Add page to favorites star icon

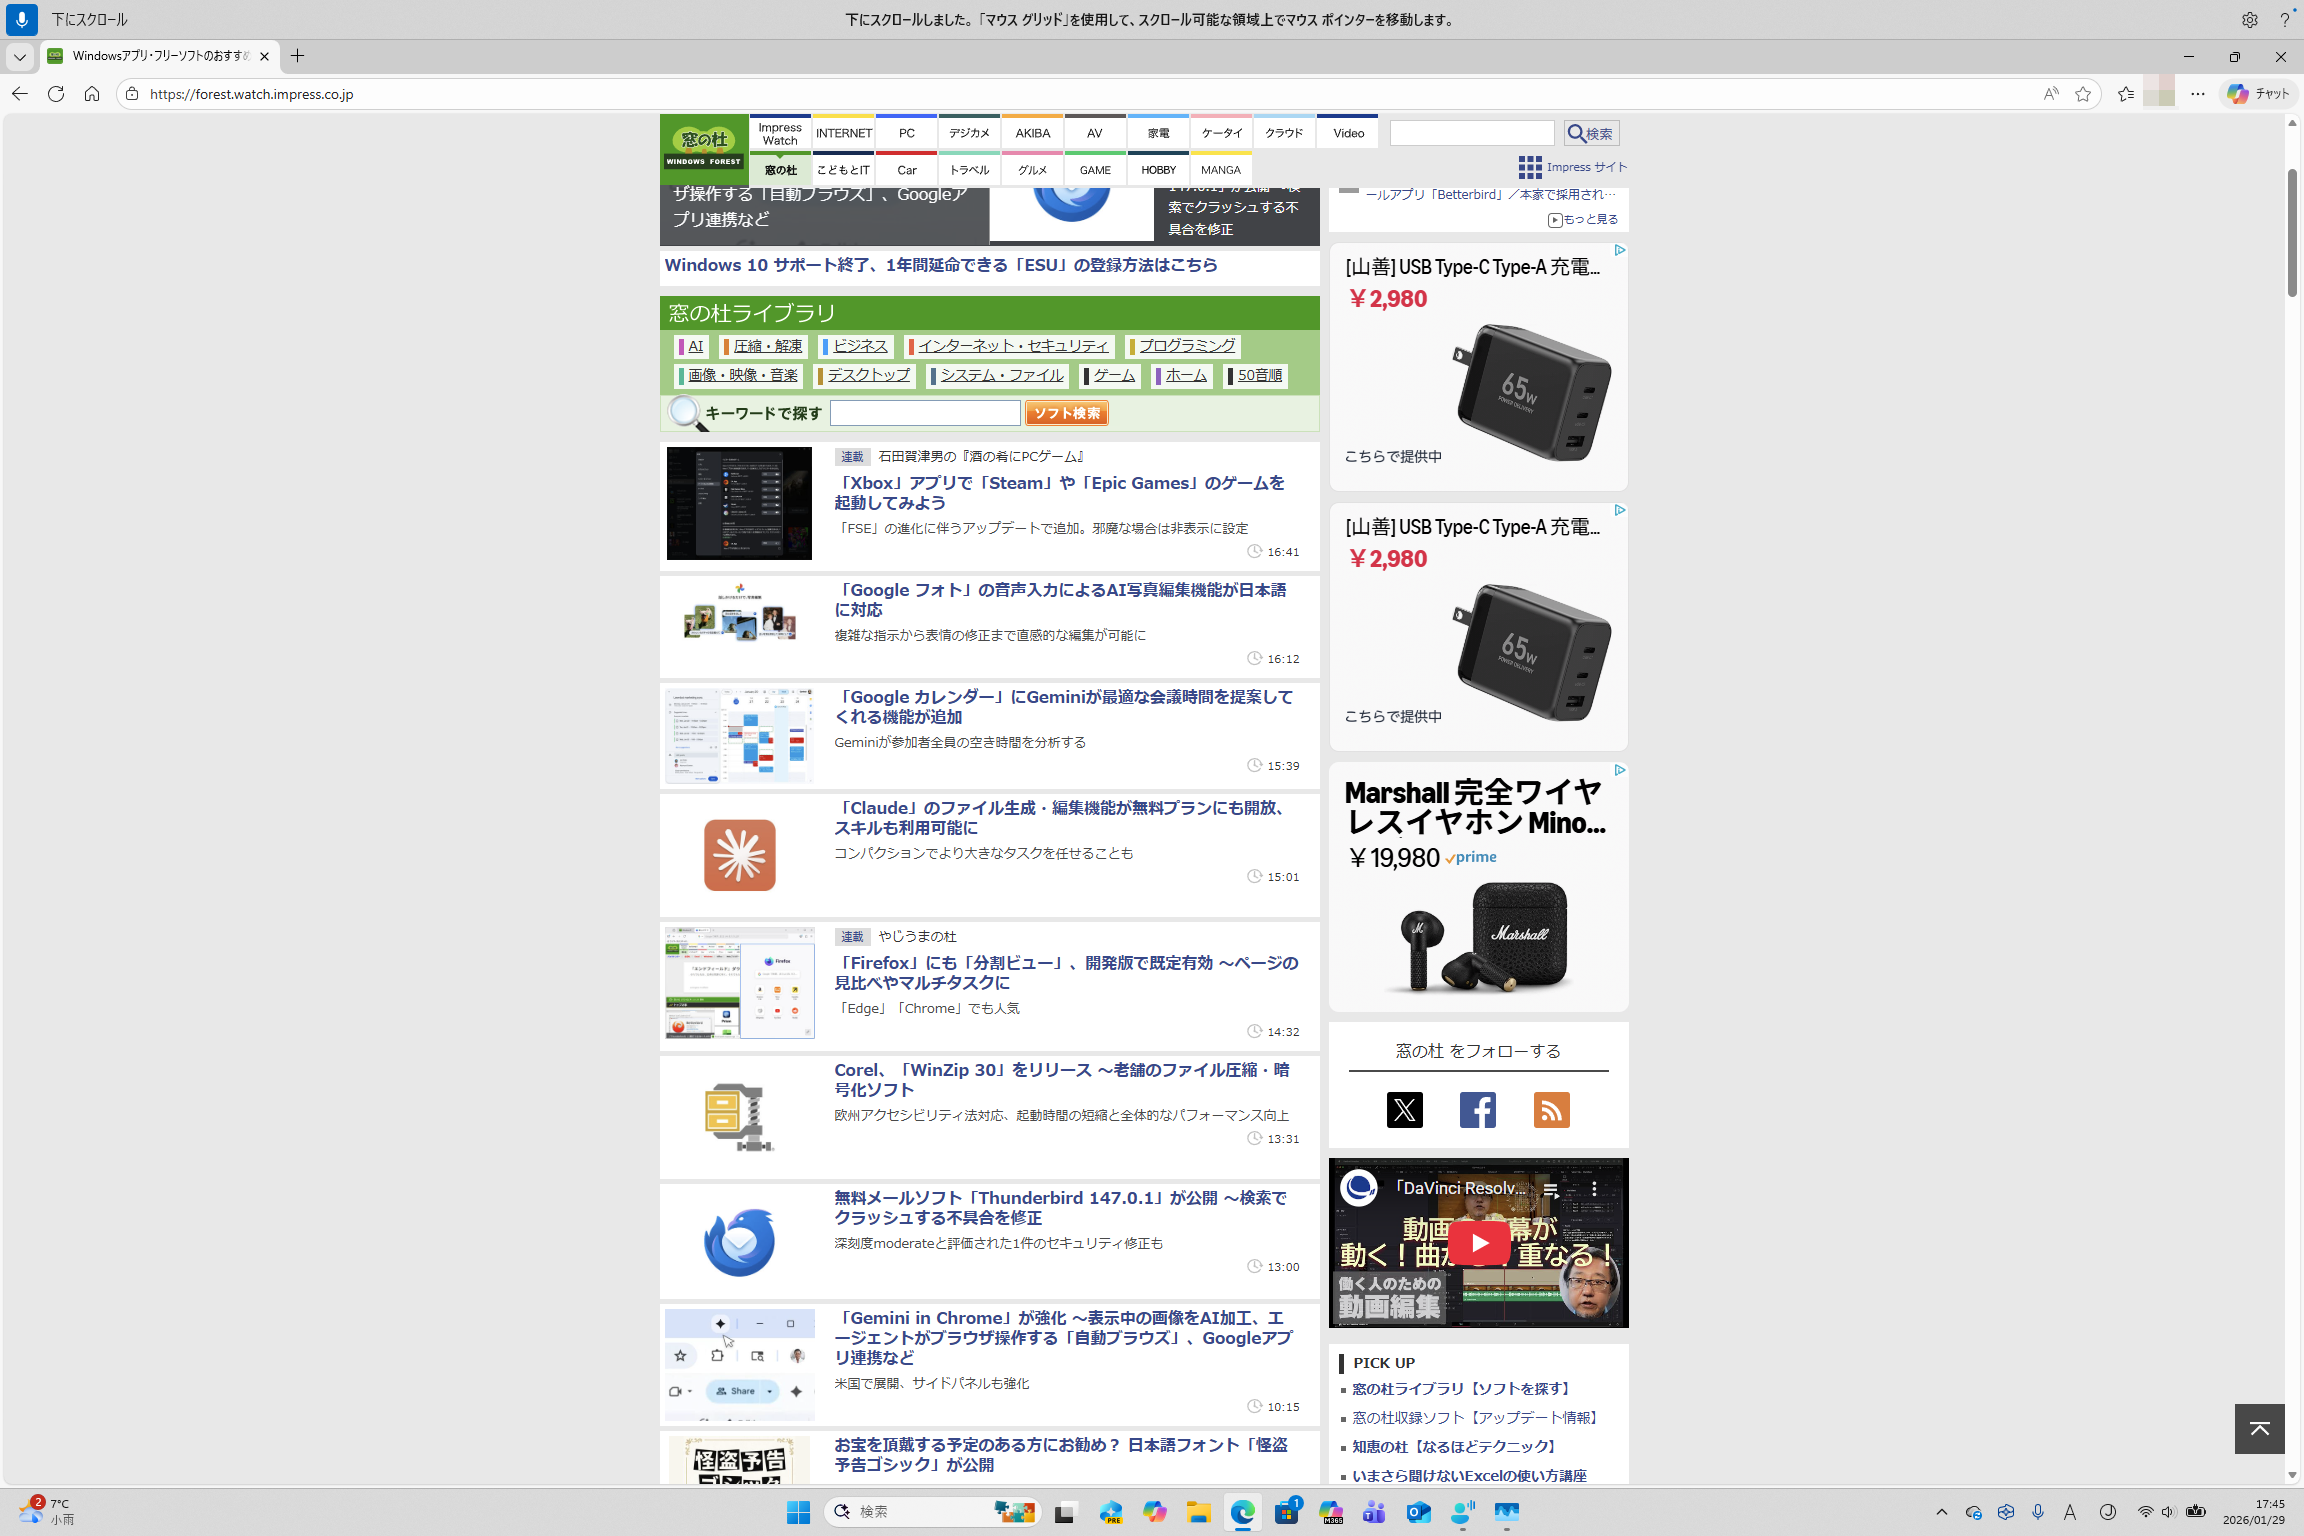(2083, 94)
